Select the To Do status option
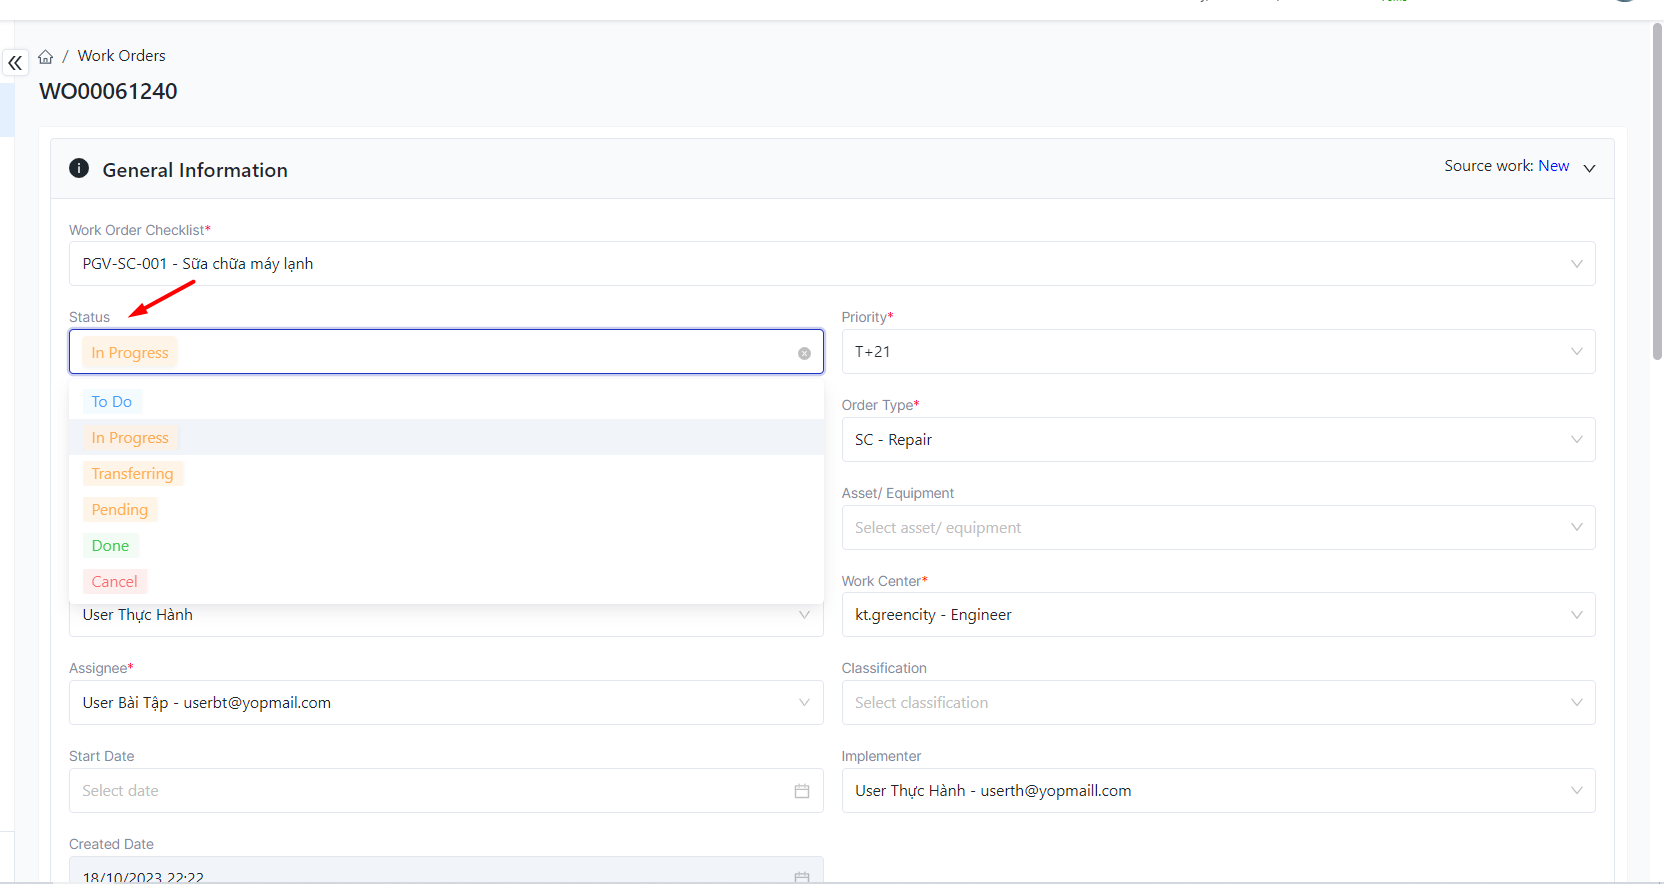 (x=112, y=402)
